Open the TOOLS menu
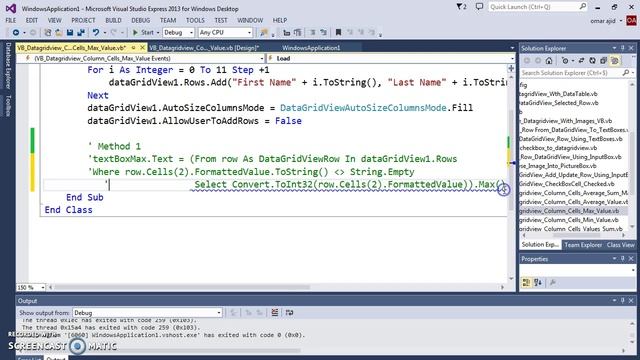The width and height of the screenshot is (640, 360). [196, 20]
